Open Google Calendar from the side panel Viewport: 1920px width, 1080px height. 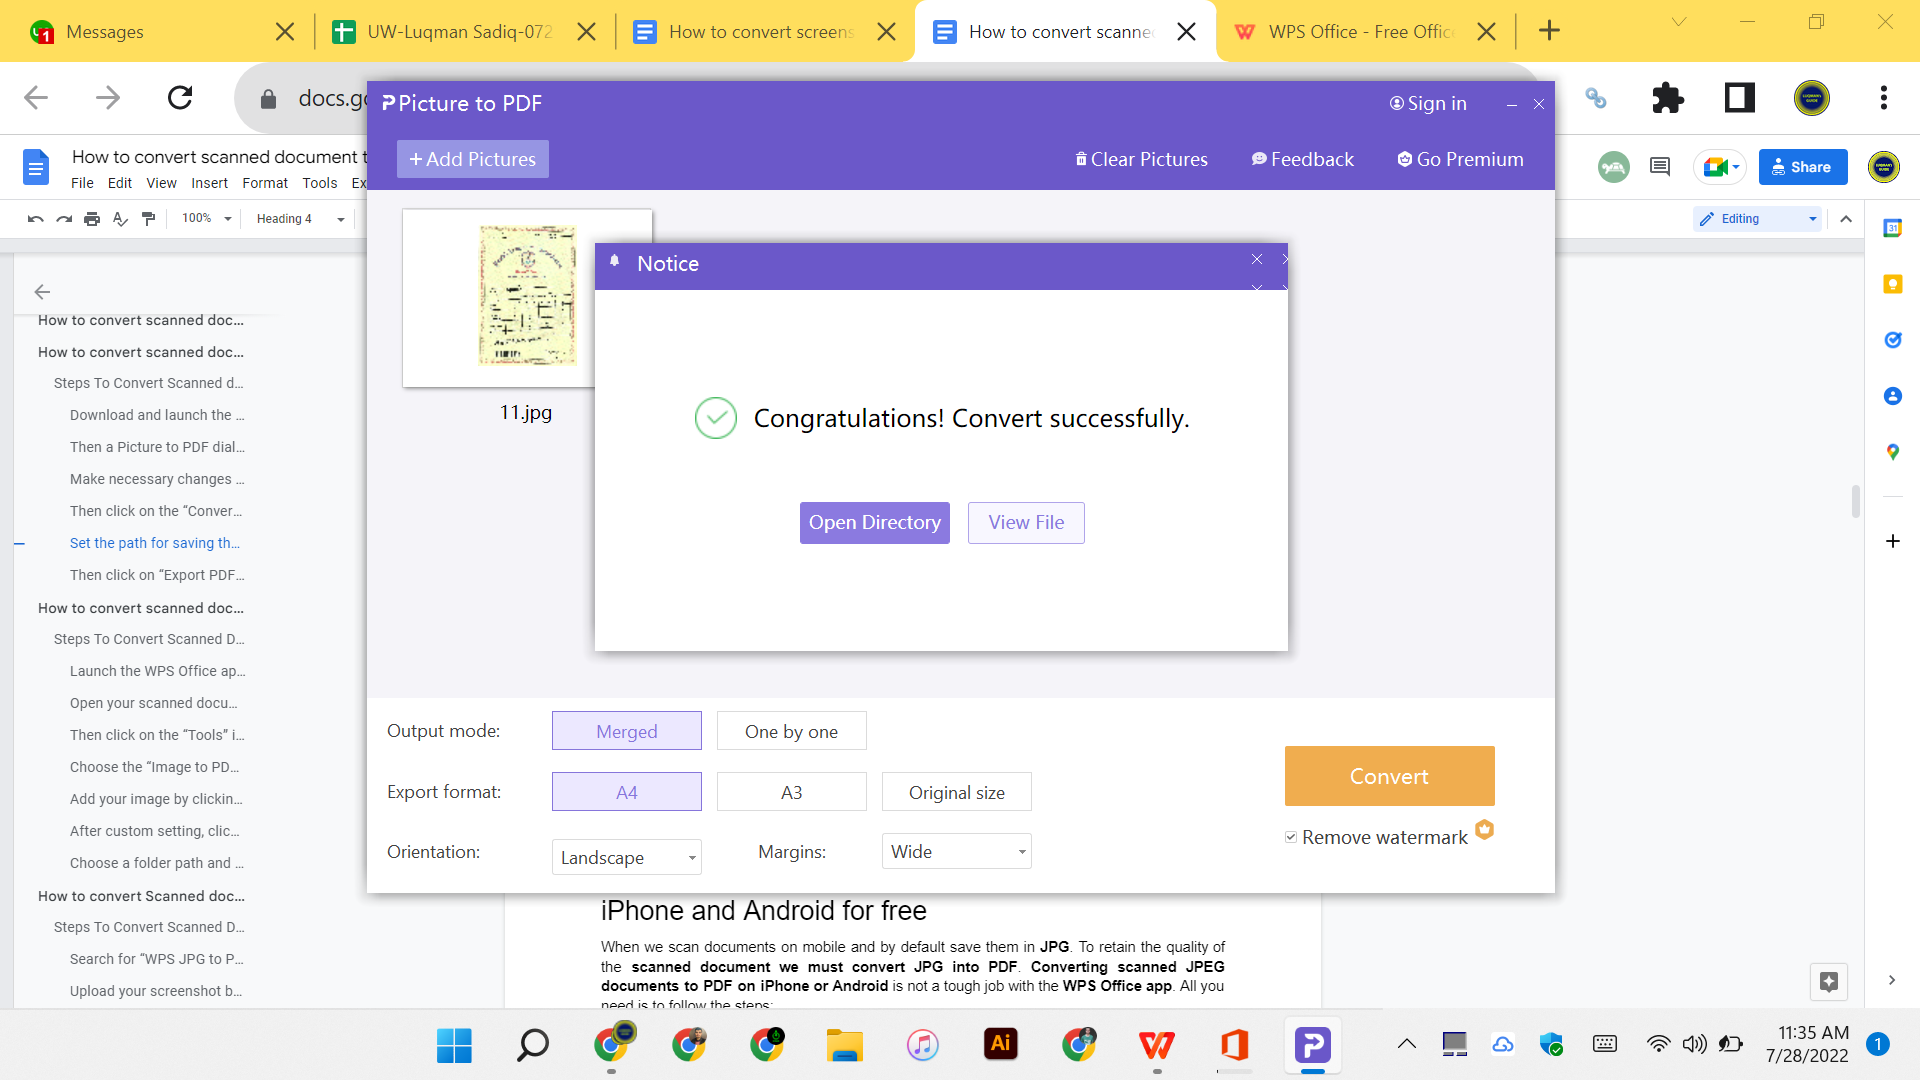click(1893, 228)
